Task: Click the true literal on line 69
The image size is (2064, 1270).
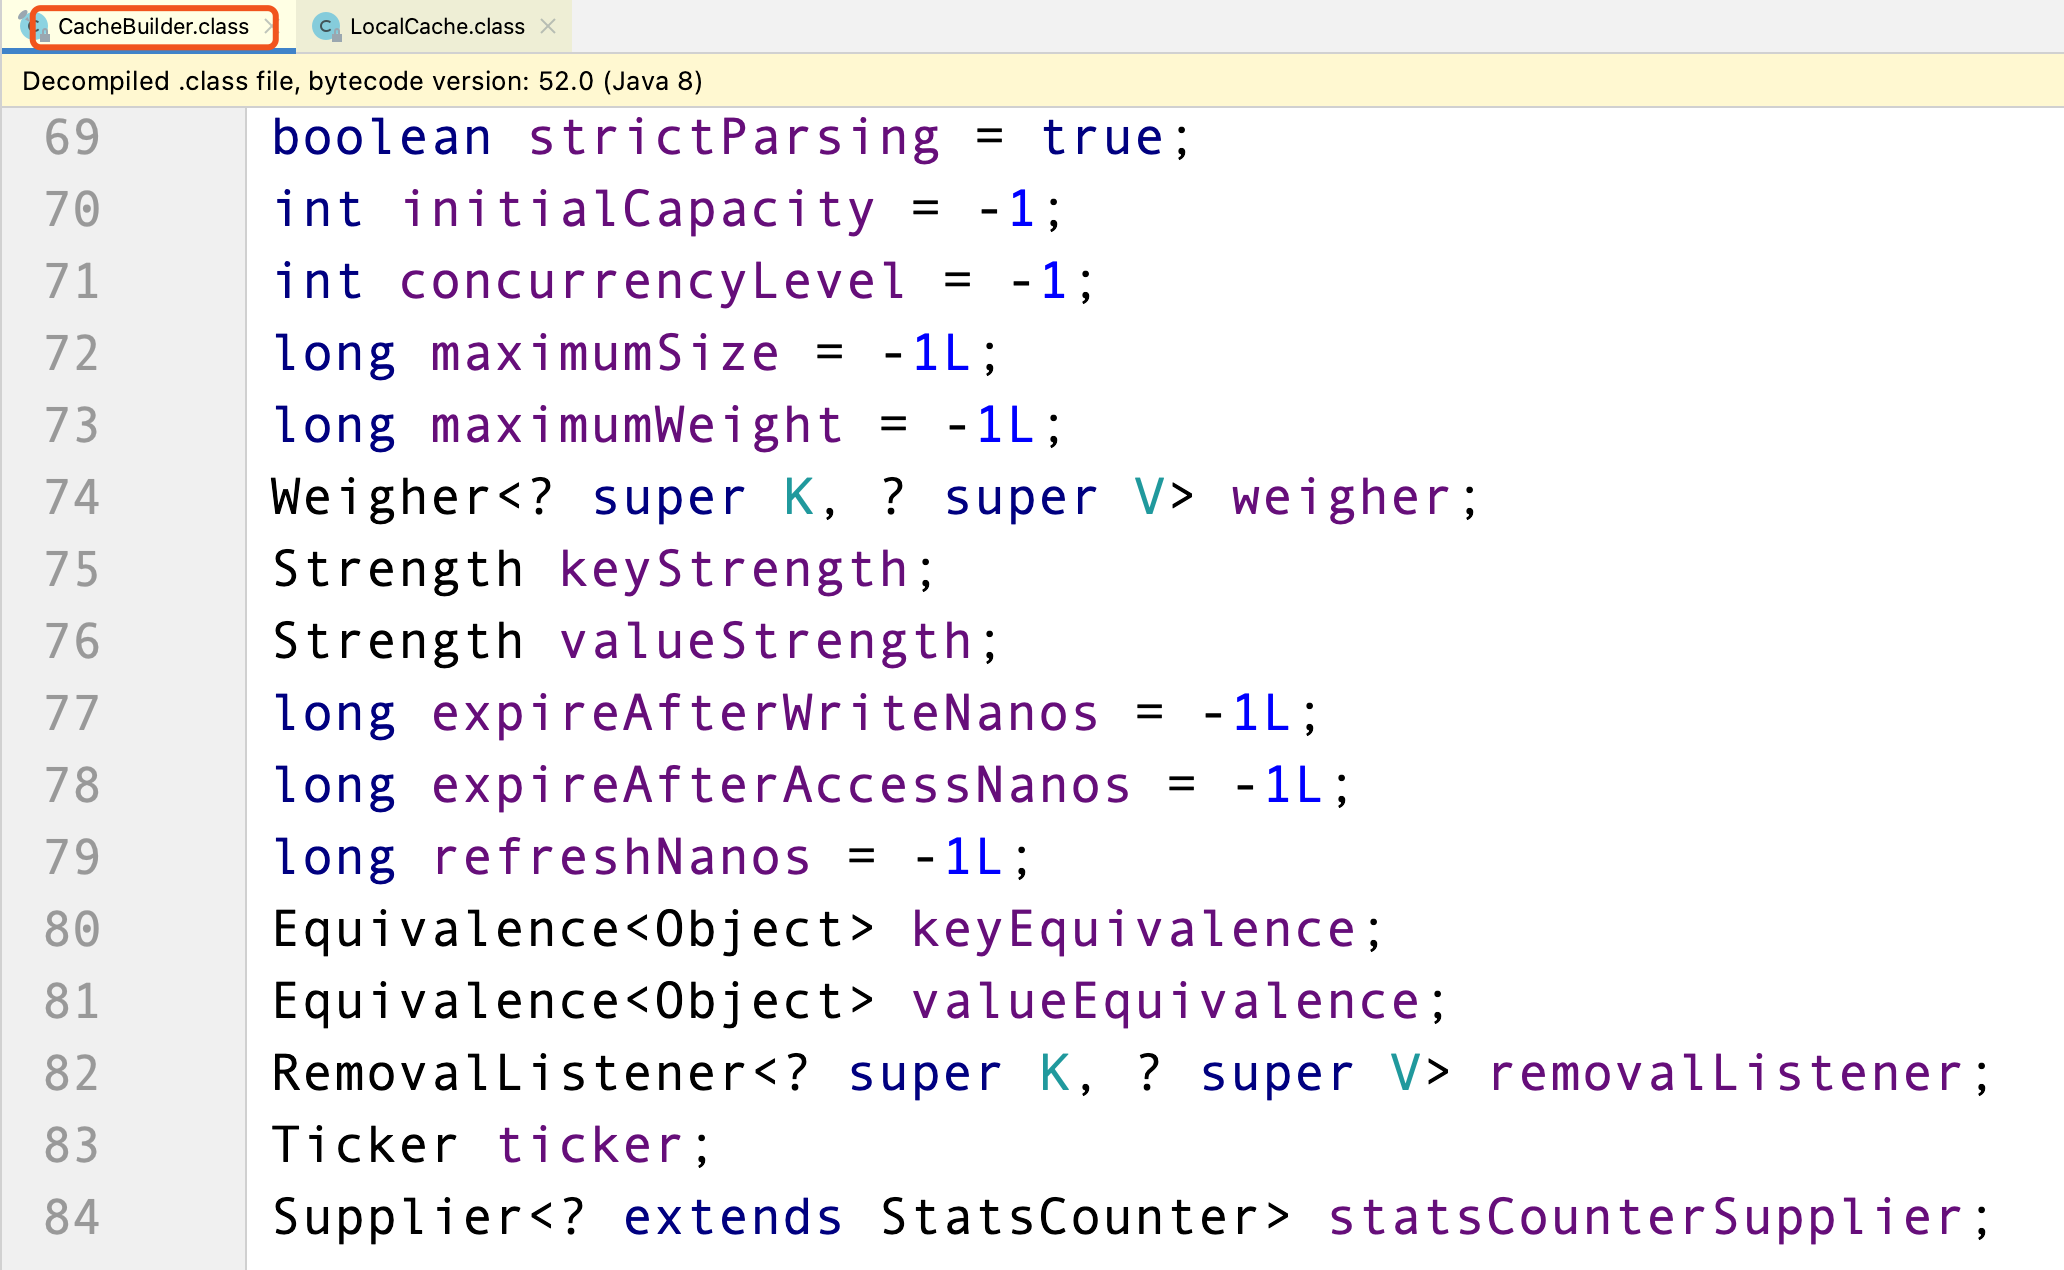Action: tap(1101, 138)
